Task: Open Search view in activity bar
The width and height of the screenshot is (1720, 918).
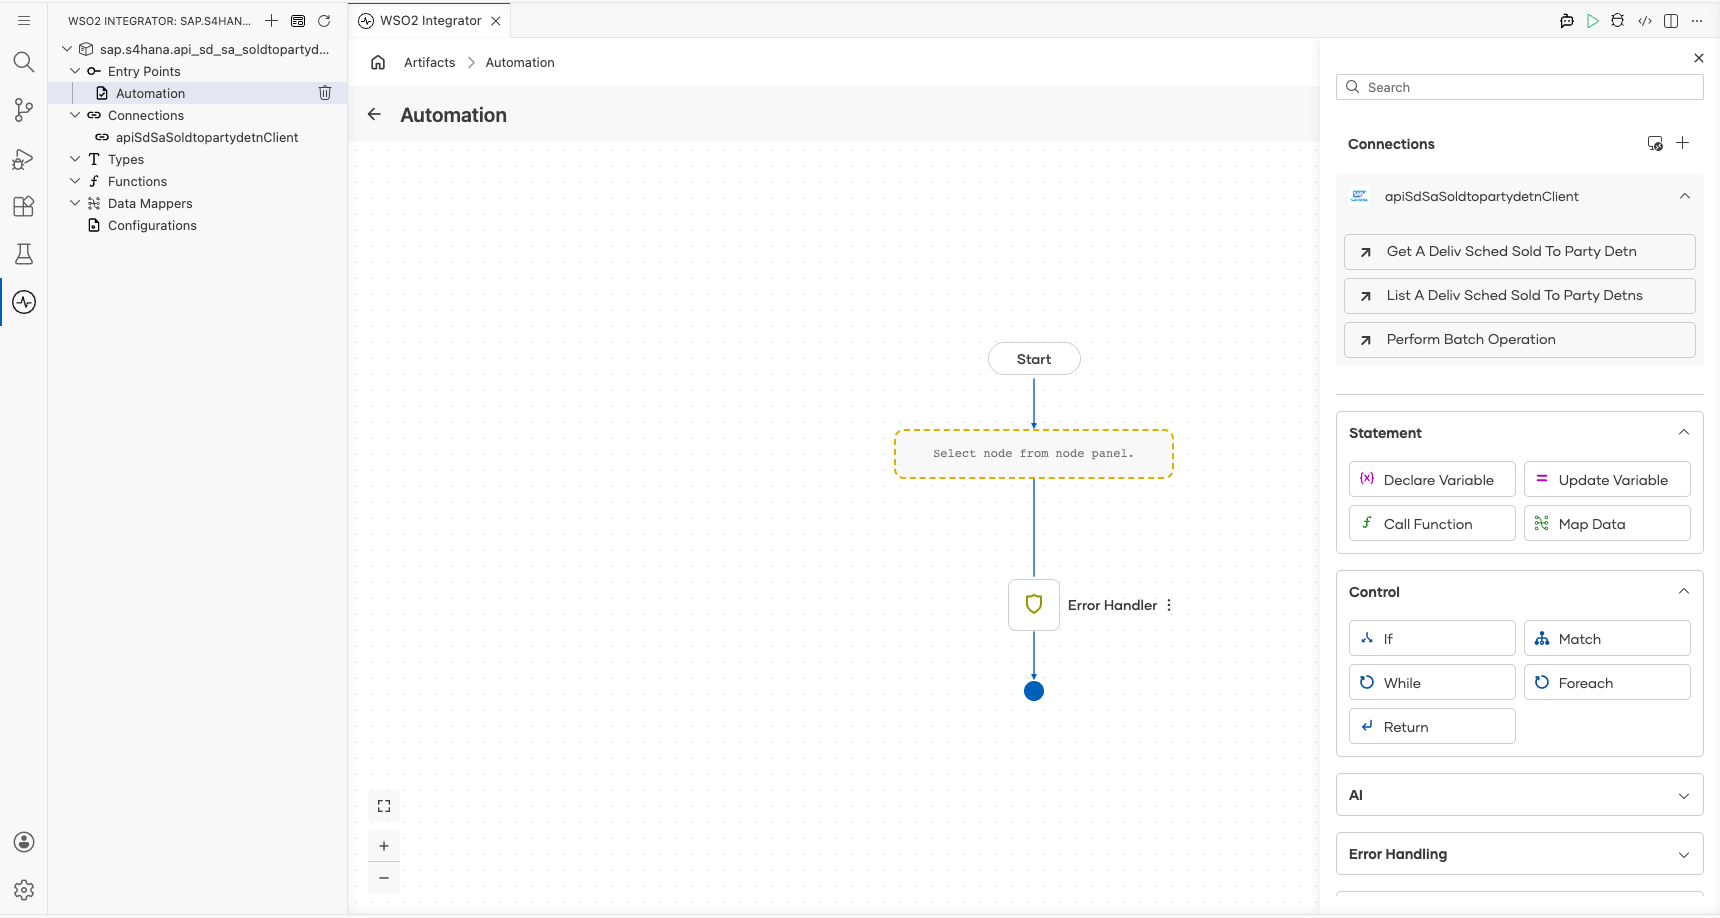Action: click(x=24, y=62)
